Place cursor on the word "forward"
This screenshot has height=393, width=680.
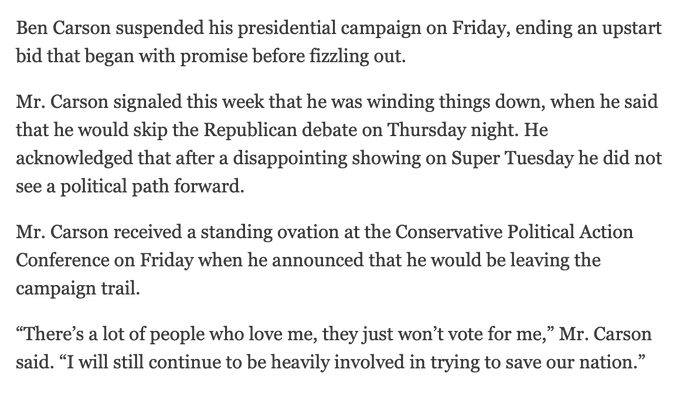207,187
